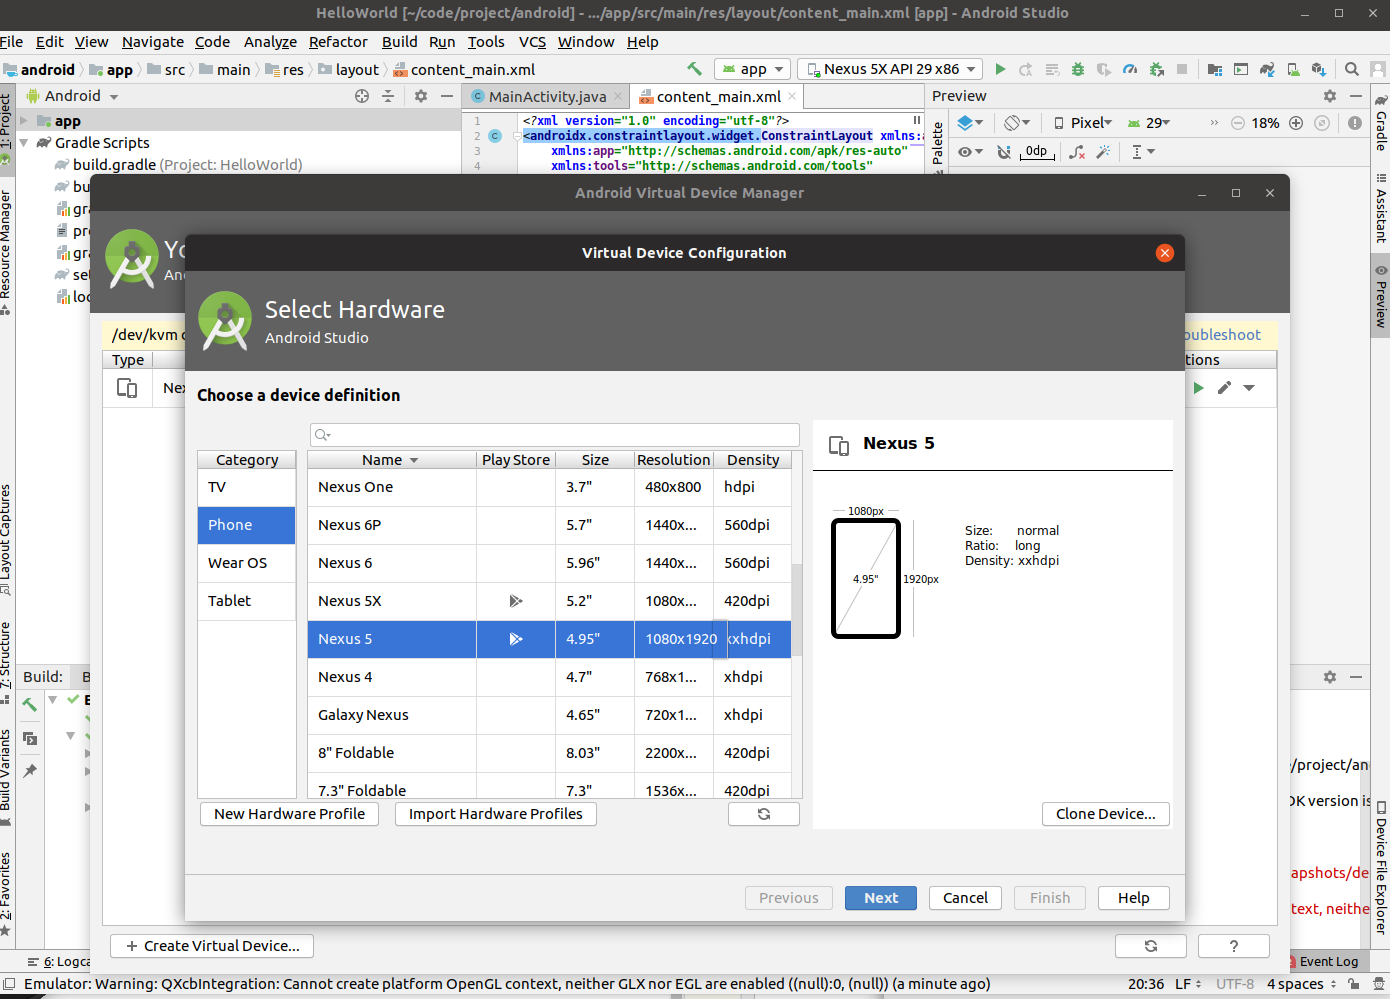
Task: Select the Tablet category
Action: [x=246, y=601]
